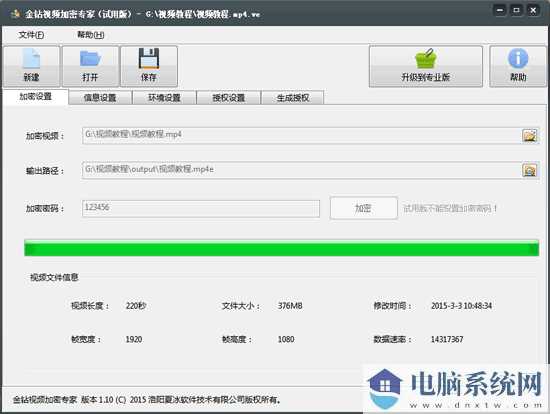Open the 帮助(H) menu
550x414 pixels.
90,35
